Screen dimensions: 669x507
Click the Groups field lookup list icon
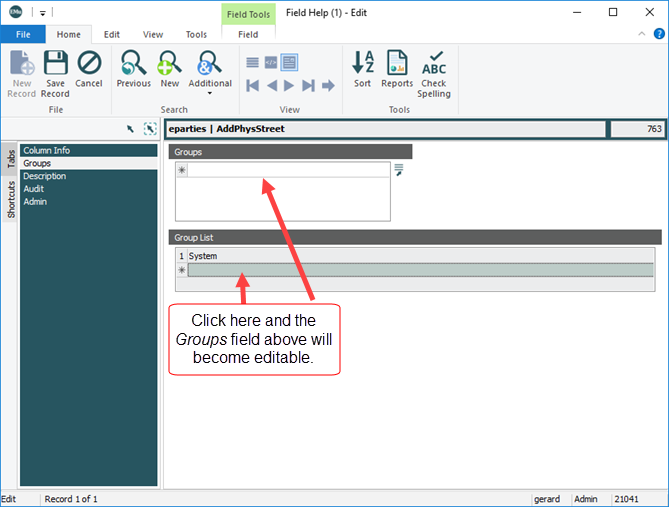point(398,170)
